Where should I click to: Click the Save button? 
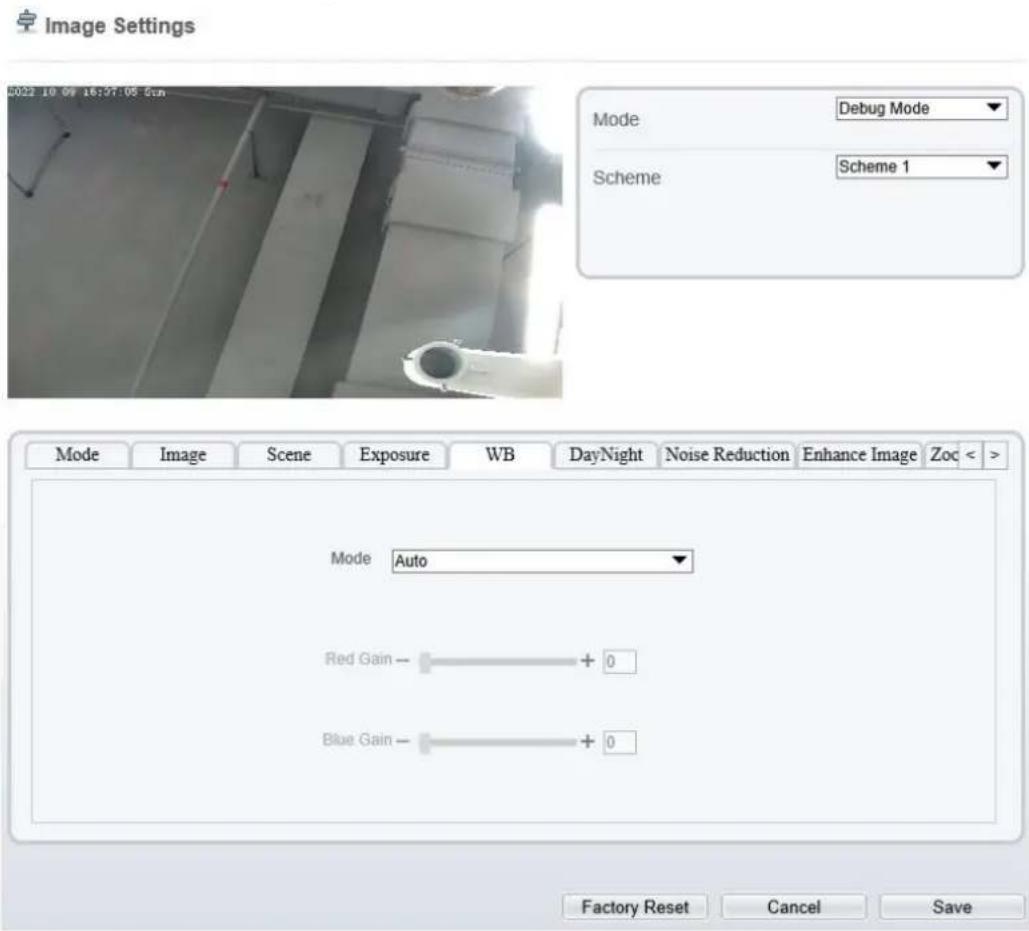tap(952, 907)
